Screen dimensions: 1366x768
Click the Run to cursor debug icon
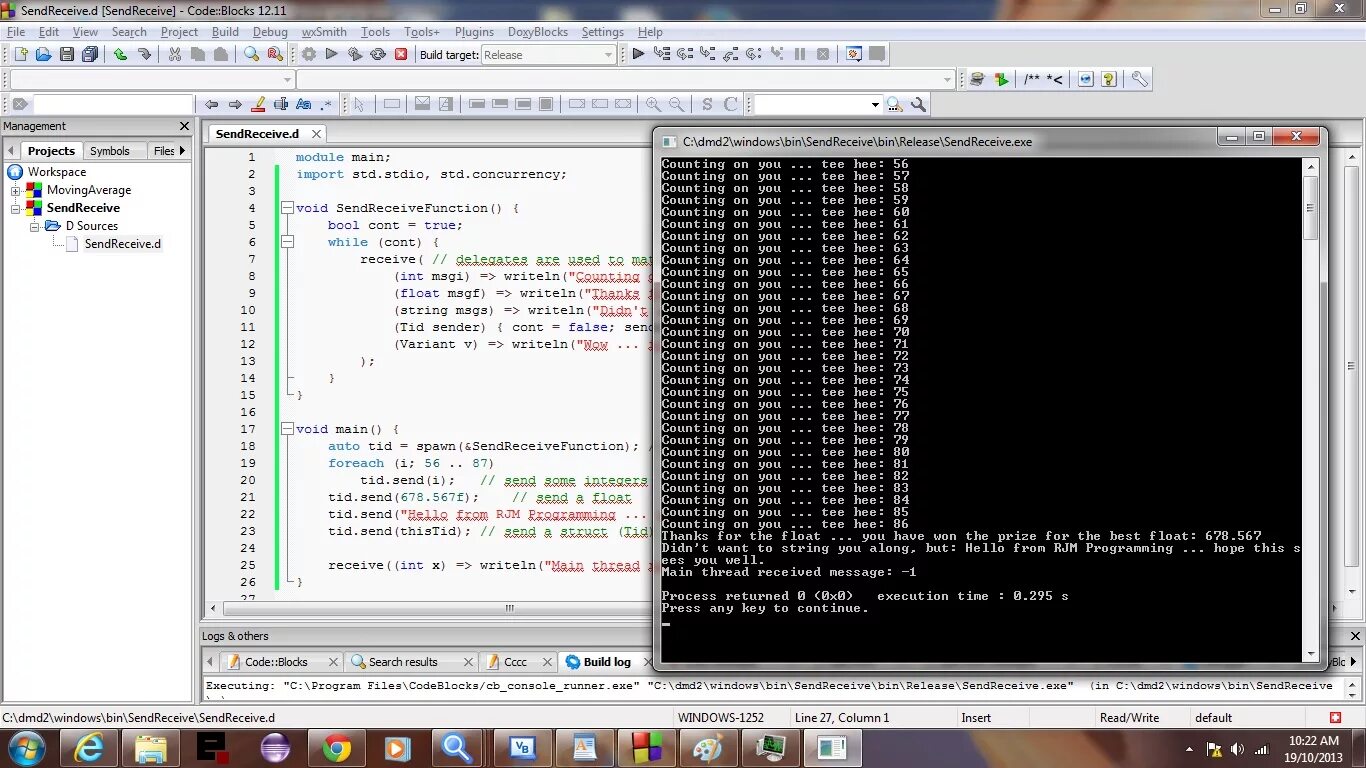pos(662,54)
